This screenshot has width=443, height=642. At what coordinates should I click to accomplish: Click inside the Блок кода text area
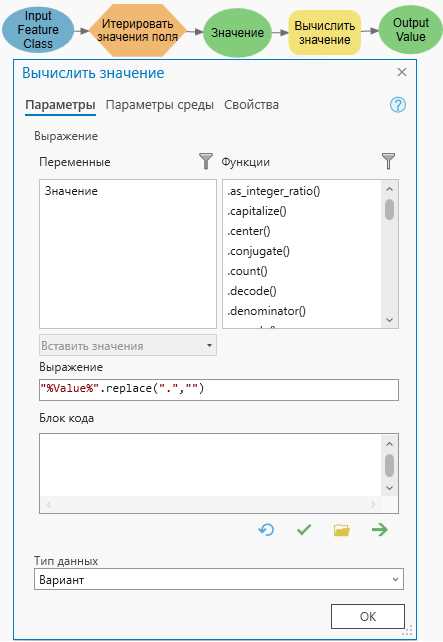[x=211, y=465]
